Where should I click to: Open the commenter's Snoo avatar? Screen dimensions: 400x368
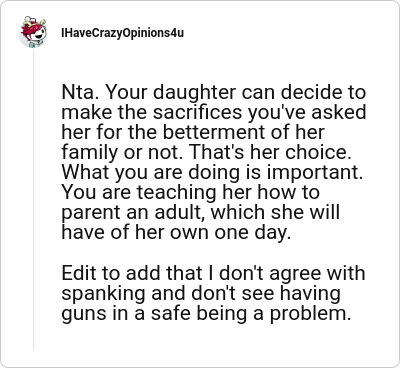[x=33, y=32]
